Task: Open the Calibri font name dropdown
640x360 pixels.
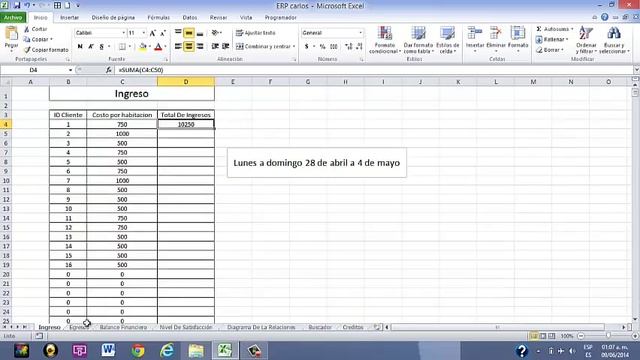Action: click(x=123, y=33)
